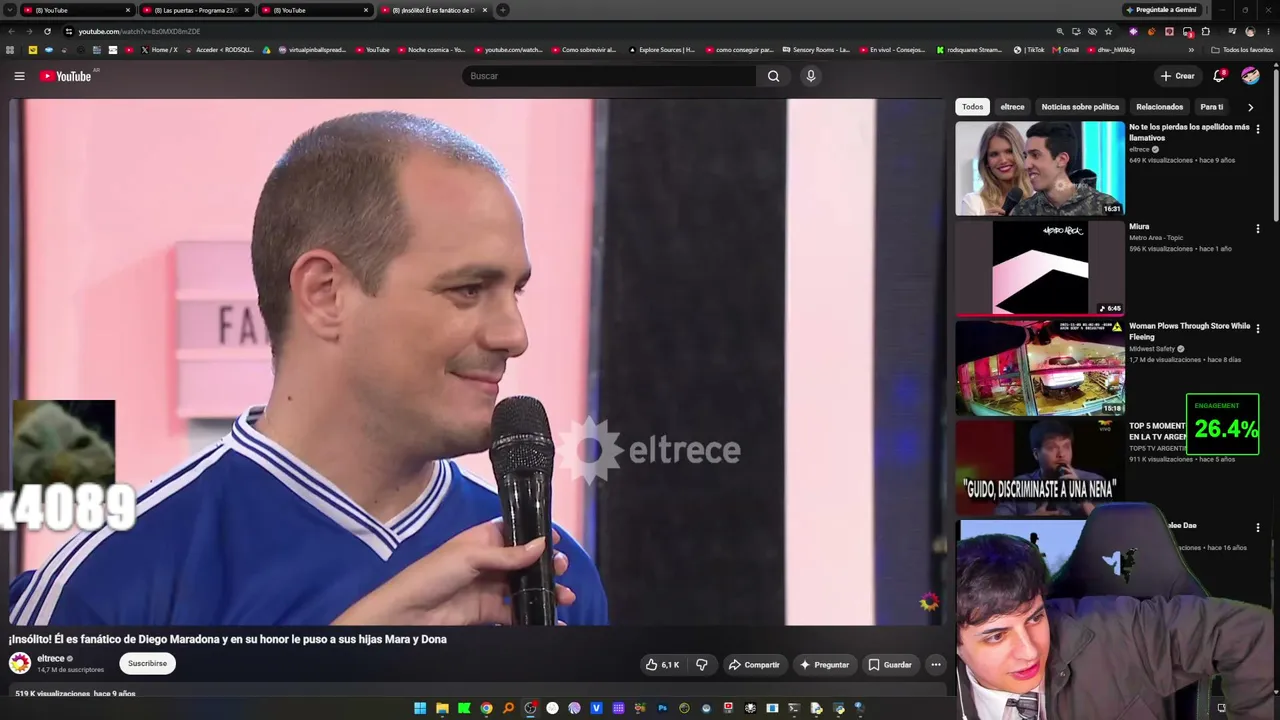
Task: Focus the YouTube Buscar search field
Action: click(x=609, y=76)
